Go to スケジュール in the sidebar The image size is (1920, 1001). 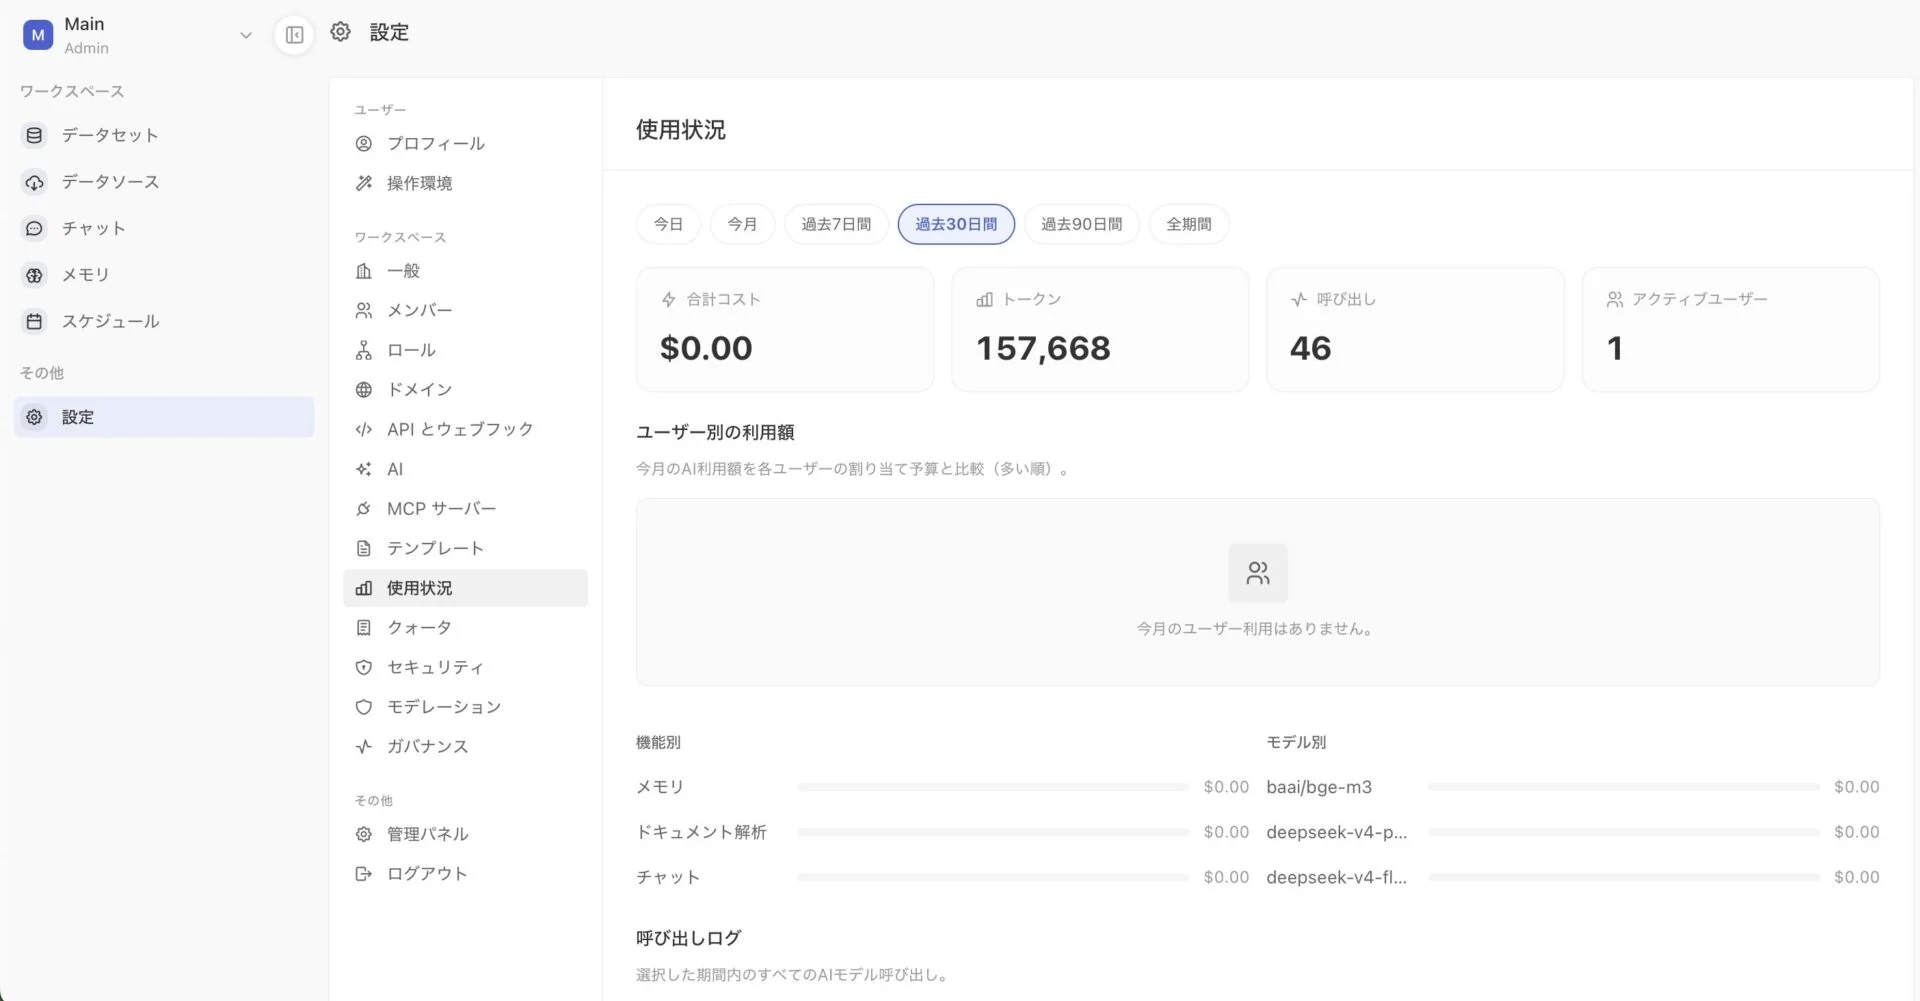pyautogui.click(x=164, y=321)
